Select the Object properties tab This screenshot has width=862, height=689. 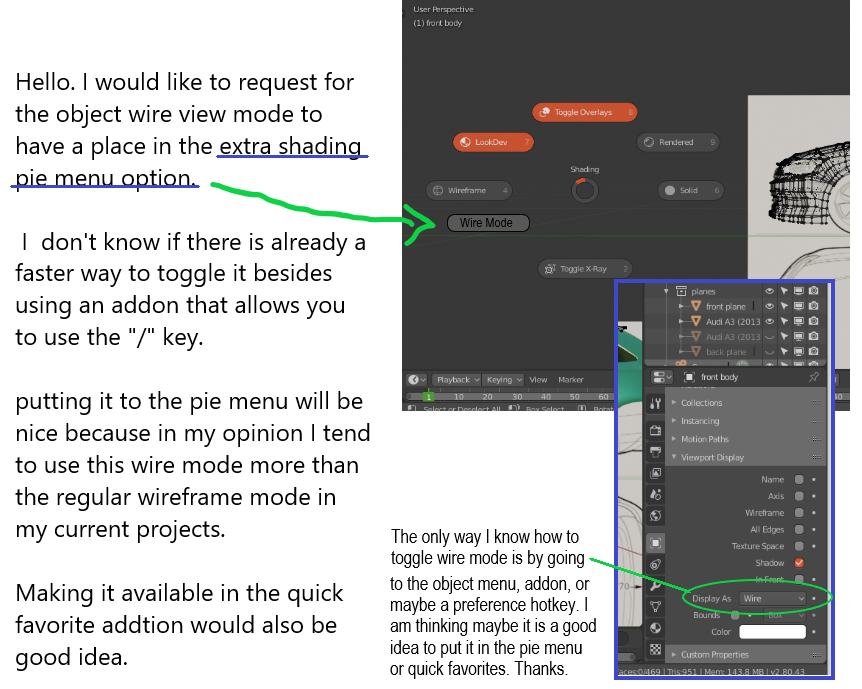tap(655, 543)
